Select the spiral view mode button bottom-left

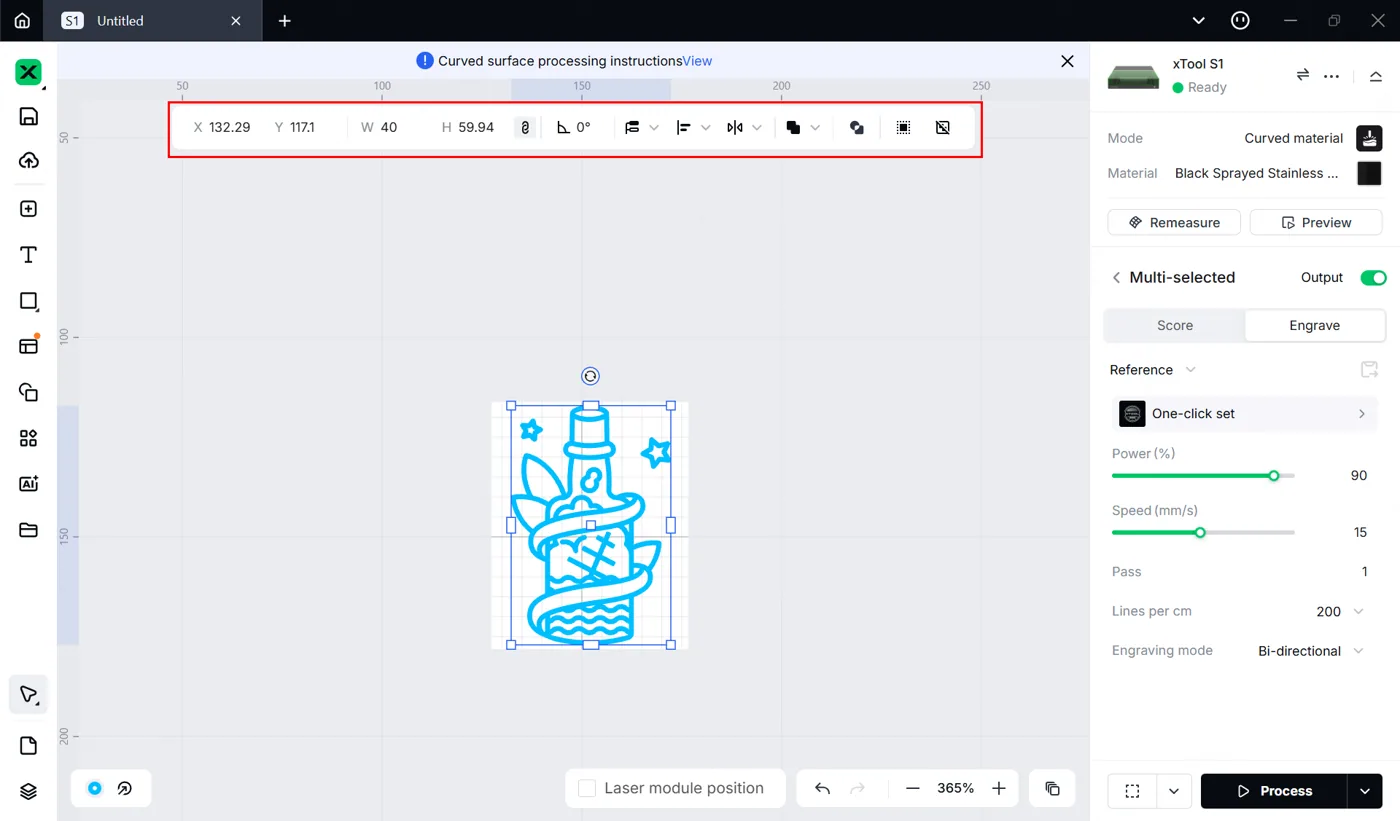click(125, 788)
